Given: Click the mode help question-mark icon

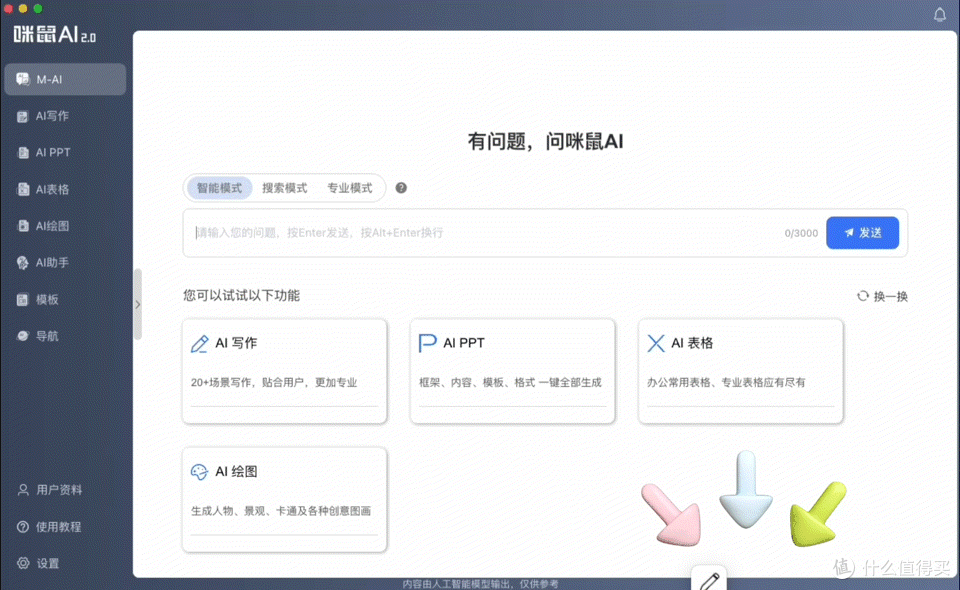Looking at the screenshot, I should coord(401,188).
